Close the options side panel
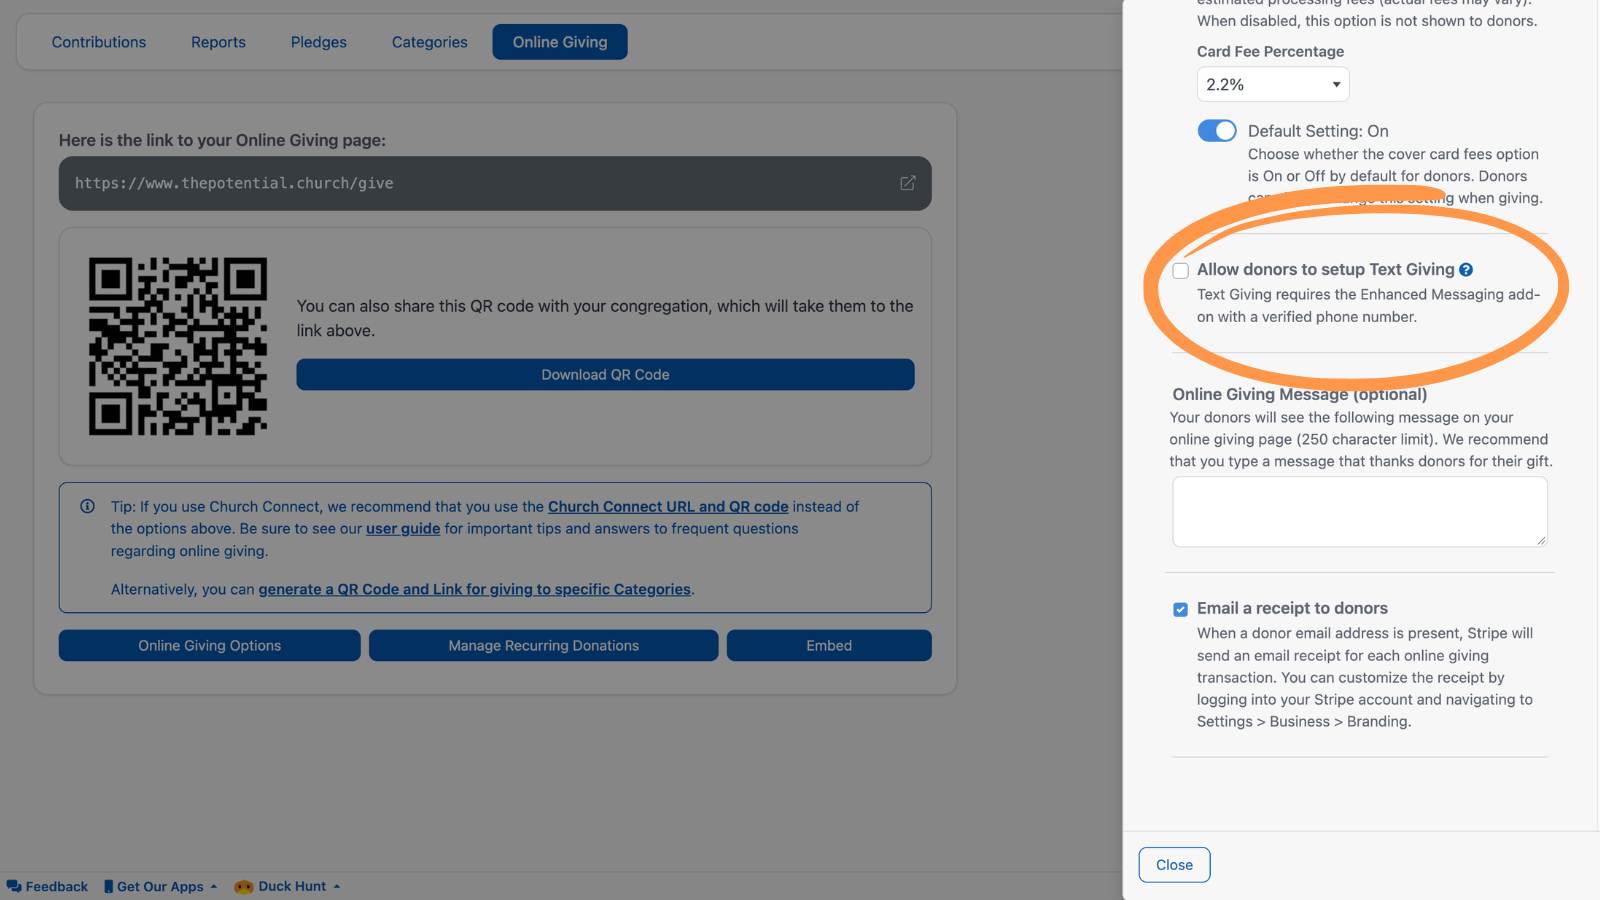 [1174, 865]
